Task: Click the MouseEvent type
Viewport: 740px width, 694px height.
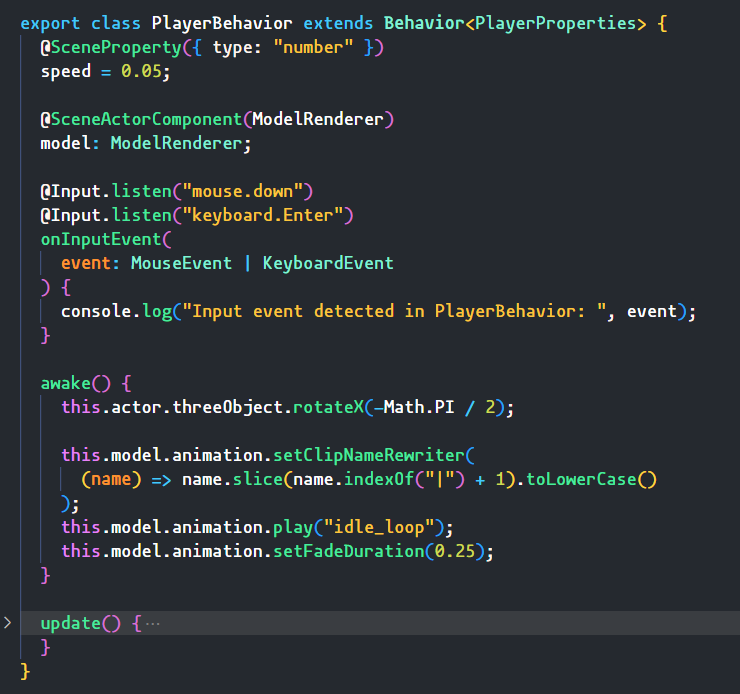Action: point(181,263)
